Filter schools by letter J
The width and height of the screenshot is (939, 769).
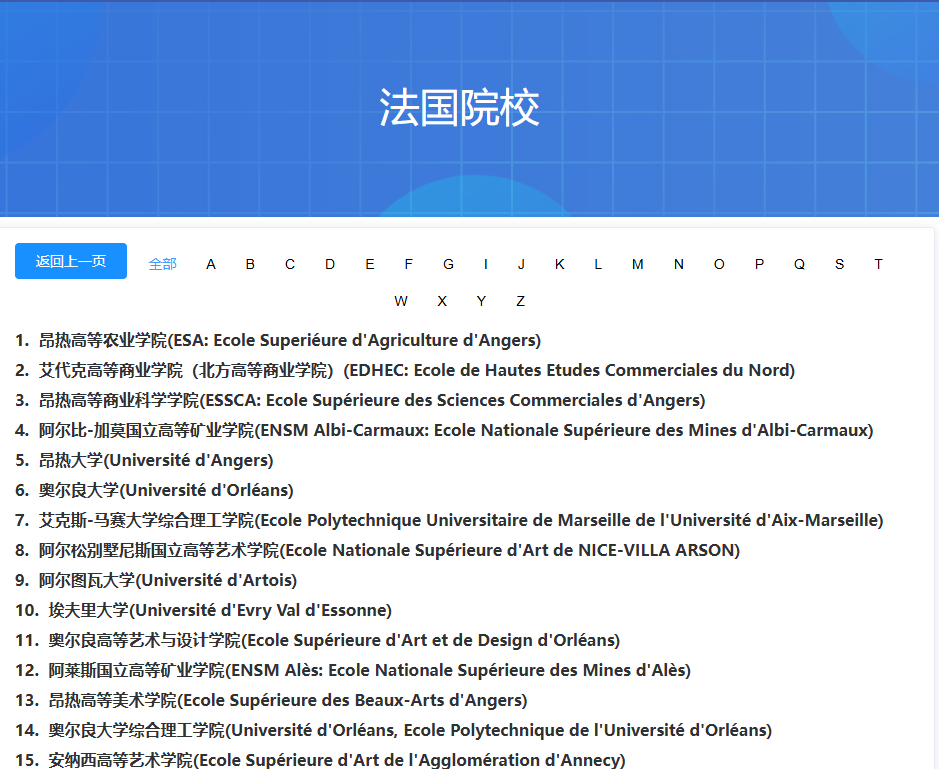(x=522, y=264)
